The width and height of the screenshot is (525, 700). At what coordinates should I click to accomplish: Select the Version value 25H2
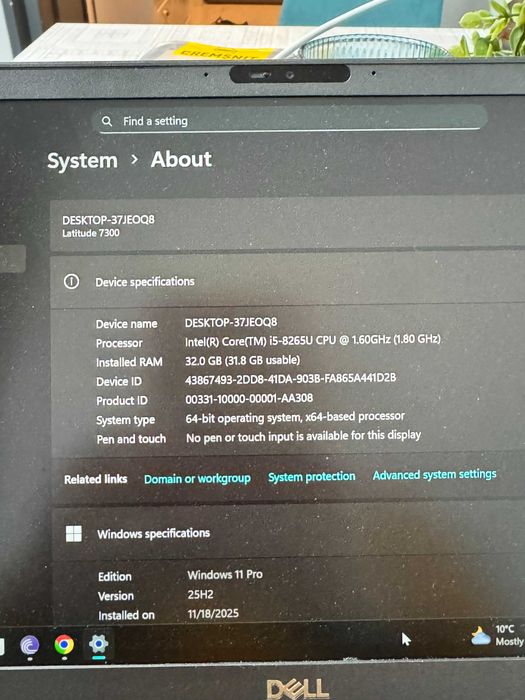tap(200, 595)
